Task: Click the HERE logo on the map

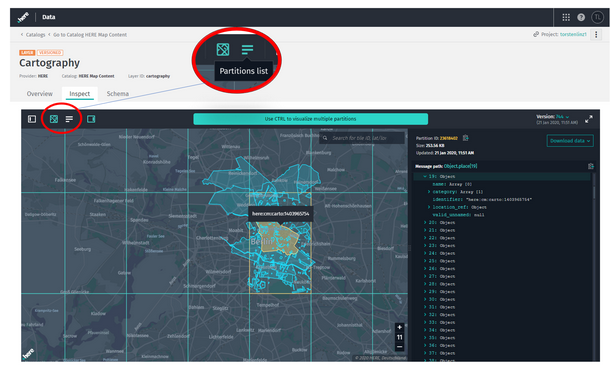Action: pyautogui.click(x=28, y=353)
